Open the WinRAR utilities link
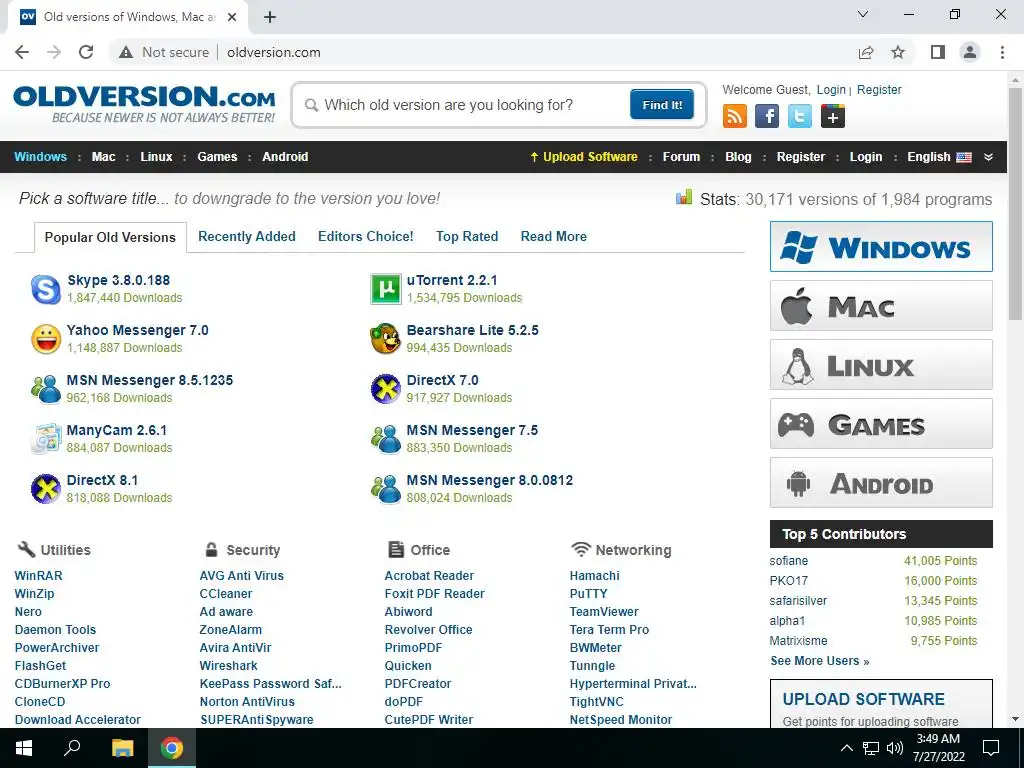The image size is (1024, 768). coord(39,575)
